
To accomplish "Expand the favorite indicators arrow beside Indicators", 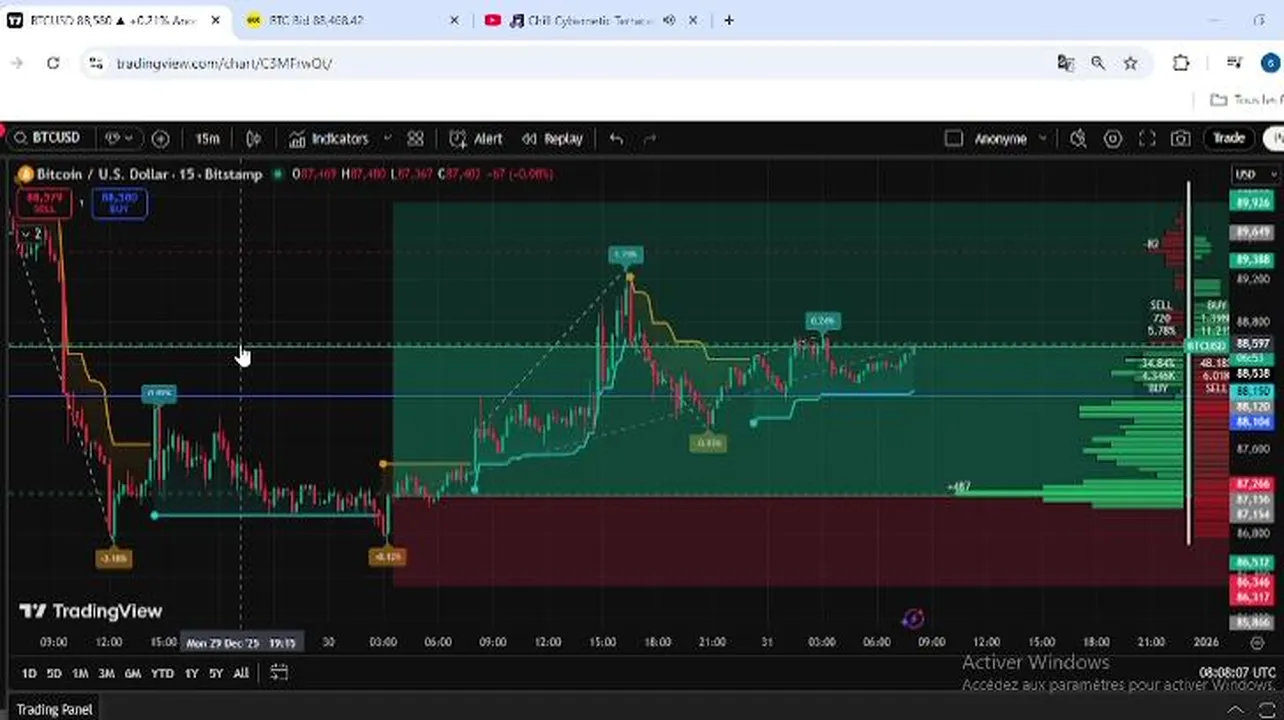I will (387, 139).
